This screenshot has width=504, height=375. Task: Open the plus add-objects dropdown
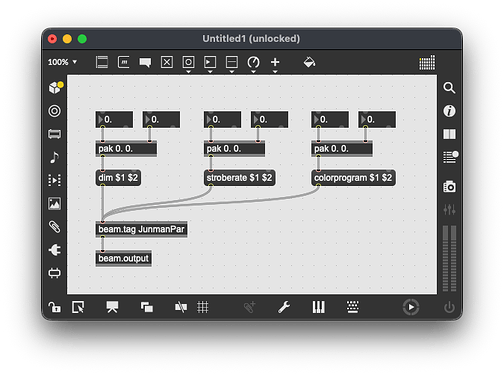(x=275, y=64)
